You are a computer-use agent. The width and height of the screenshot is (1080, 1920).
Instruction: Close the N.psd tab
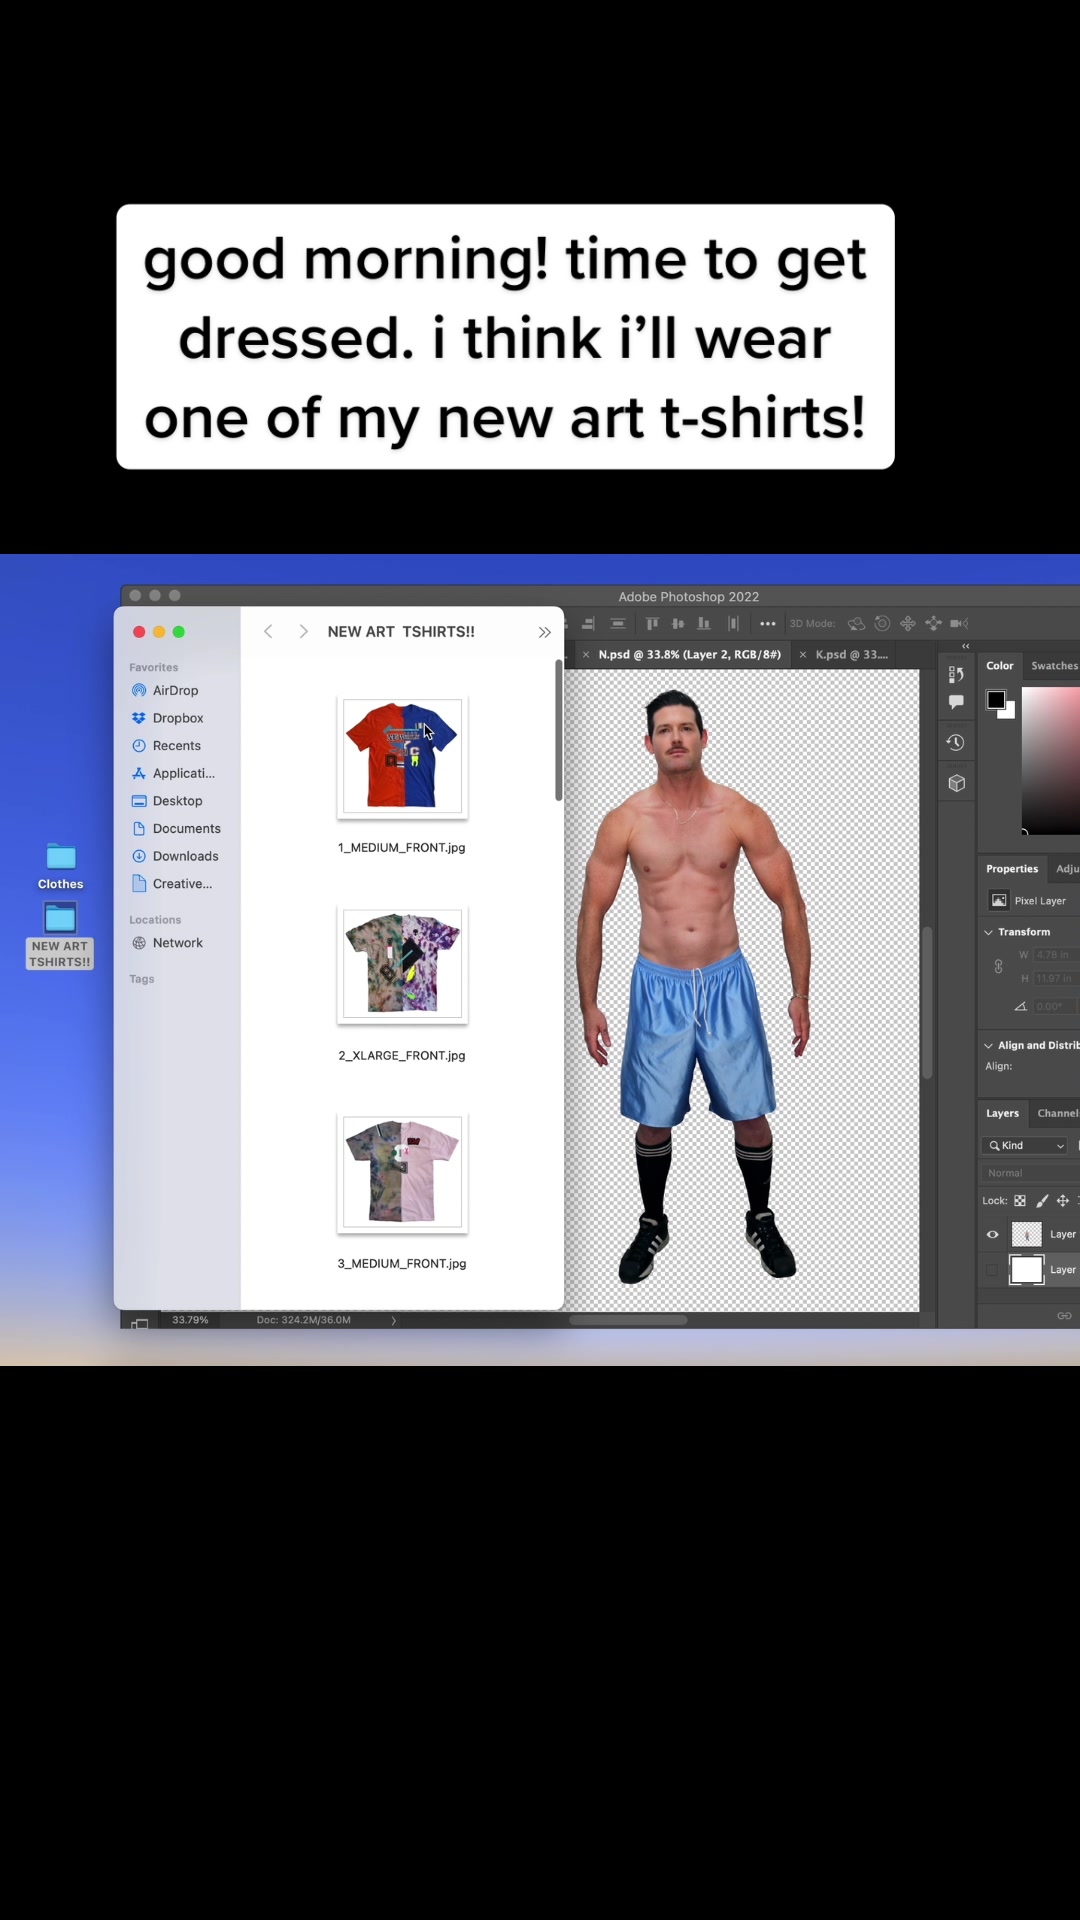[586, 655]
